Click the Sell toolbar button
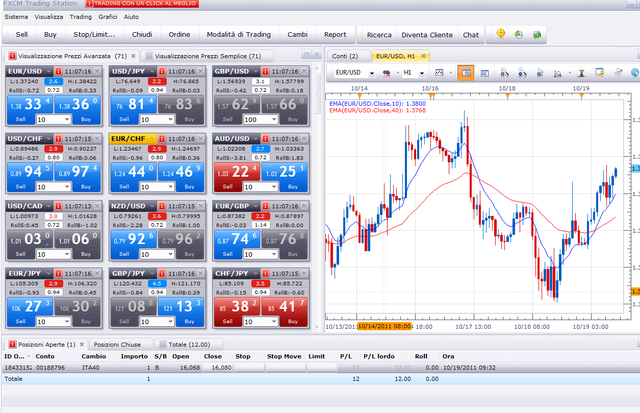640x413 pixels. 22,35
